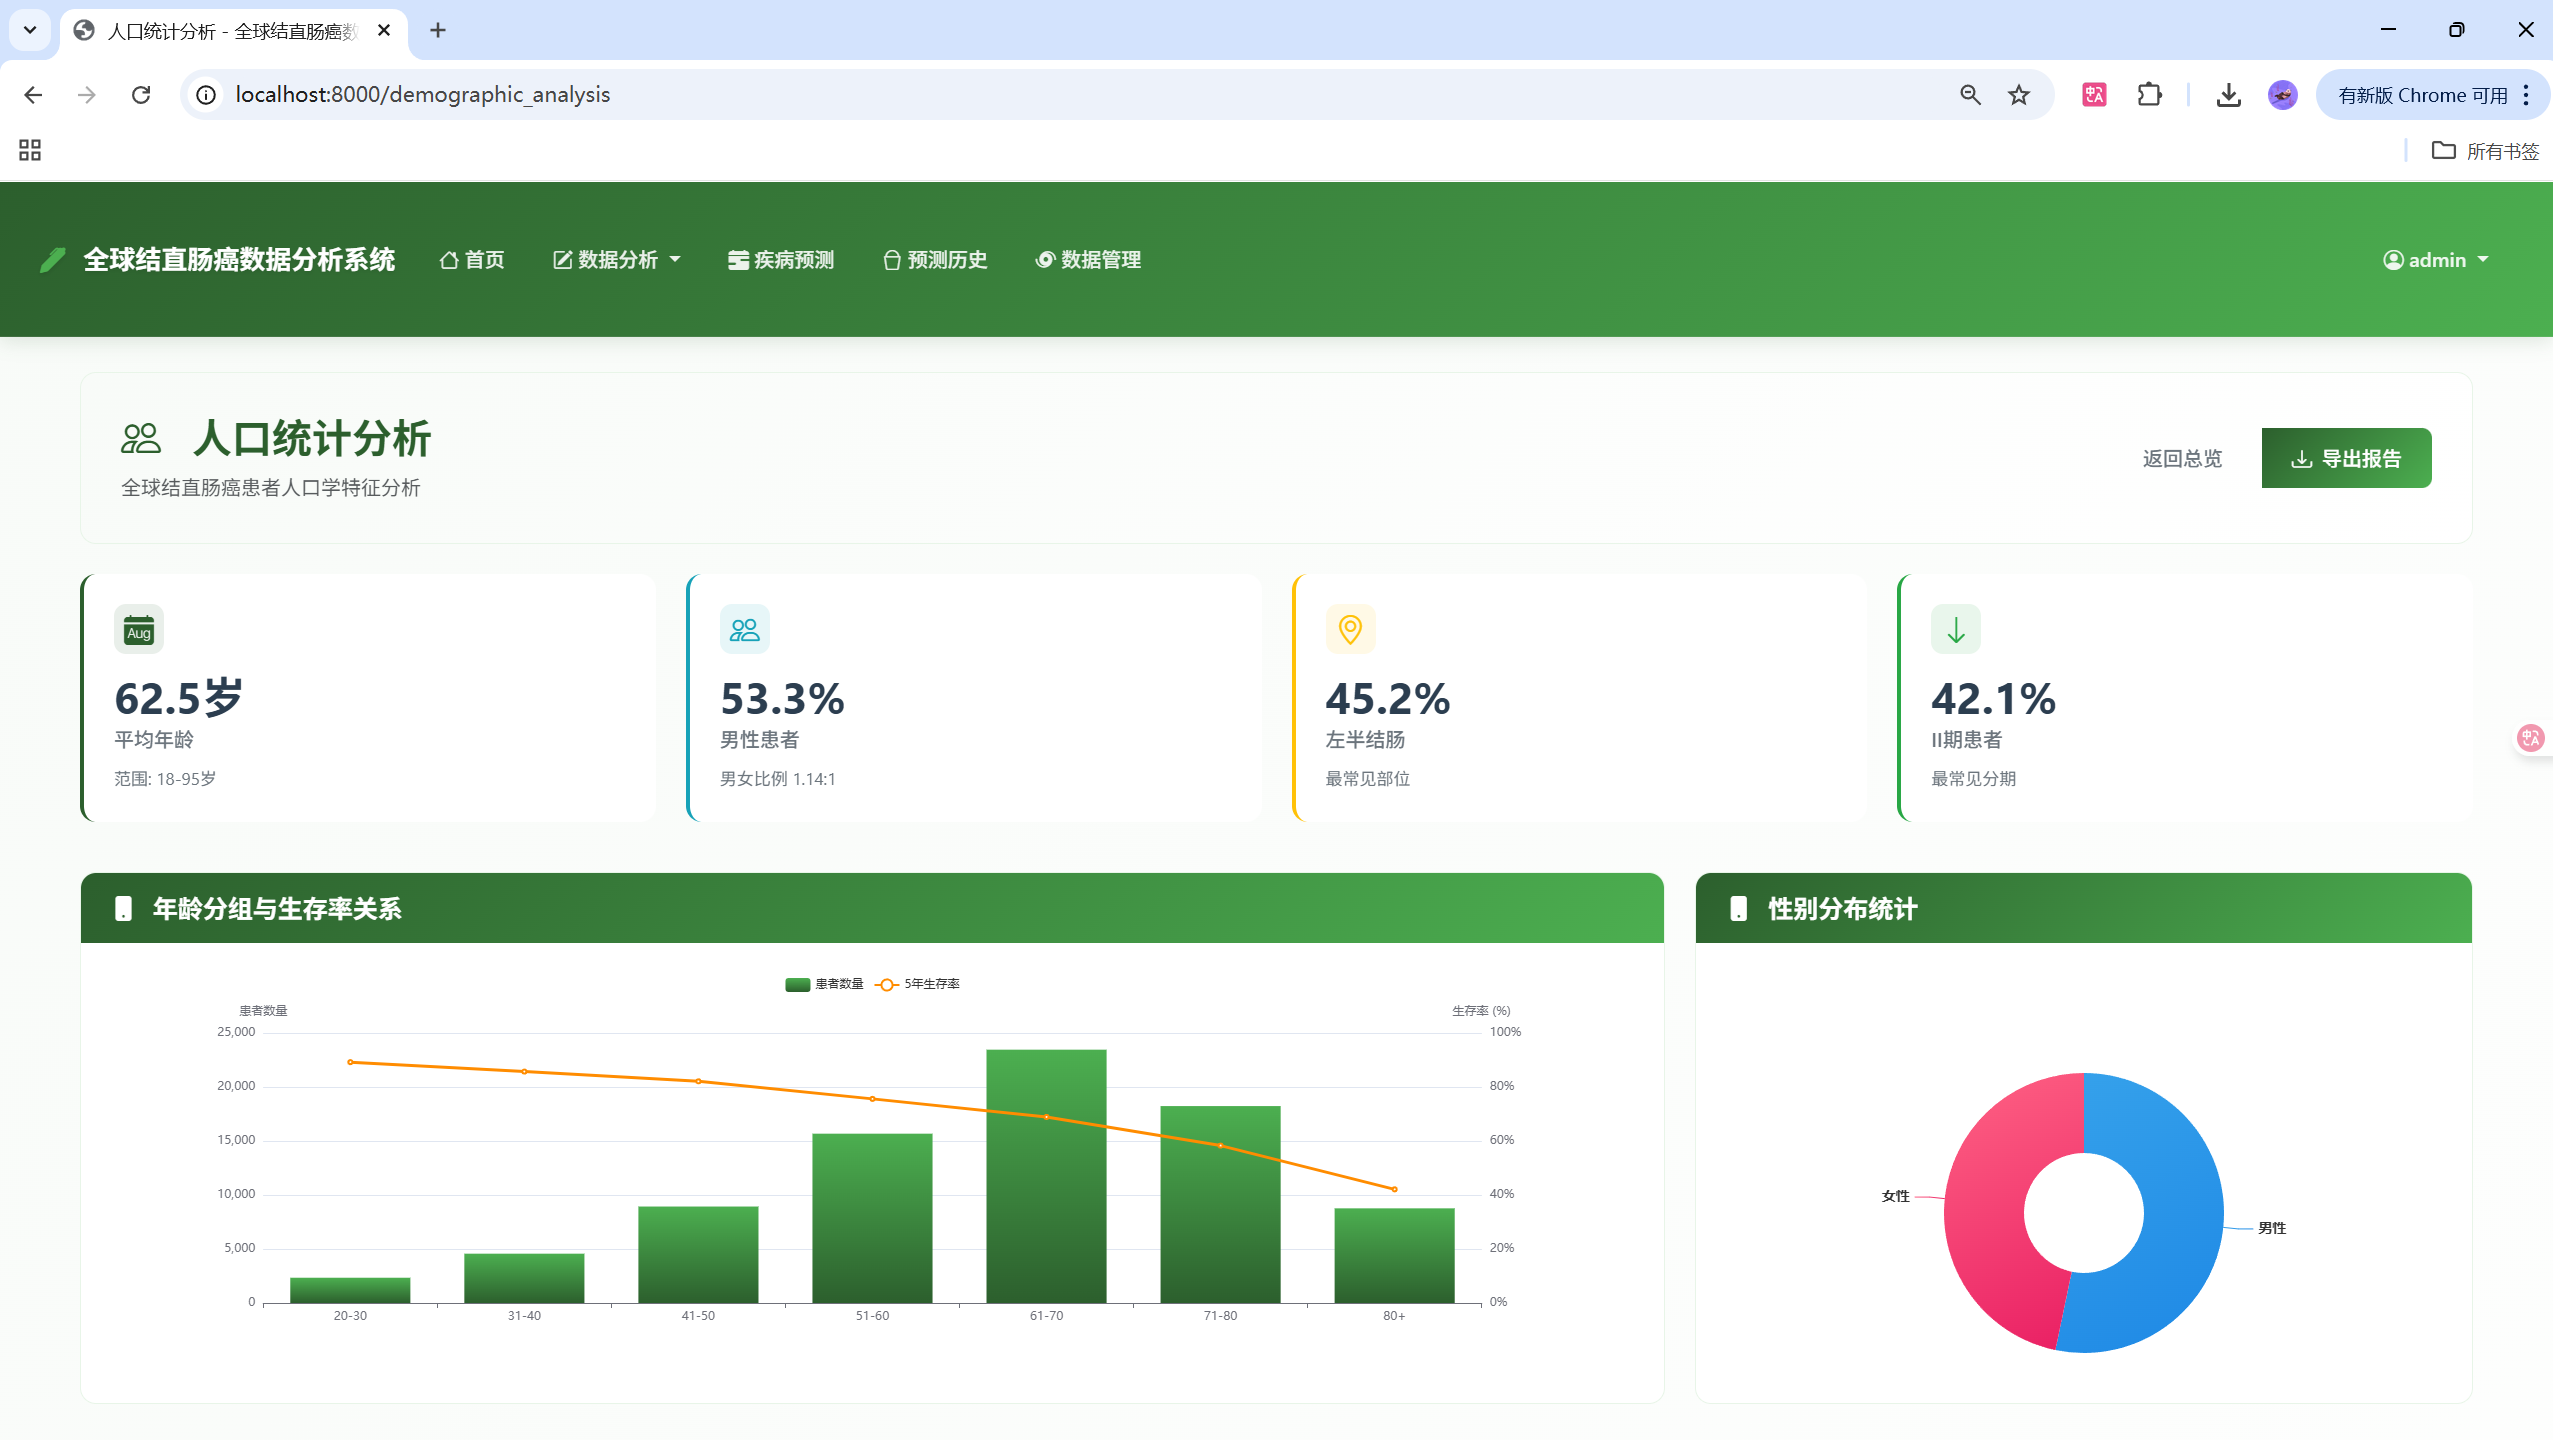The image size is (2553, 1440).
Task: Open the Chrome extensions puzzle icon
Action: 2149,95
